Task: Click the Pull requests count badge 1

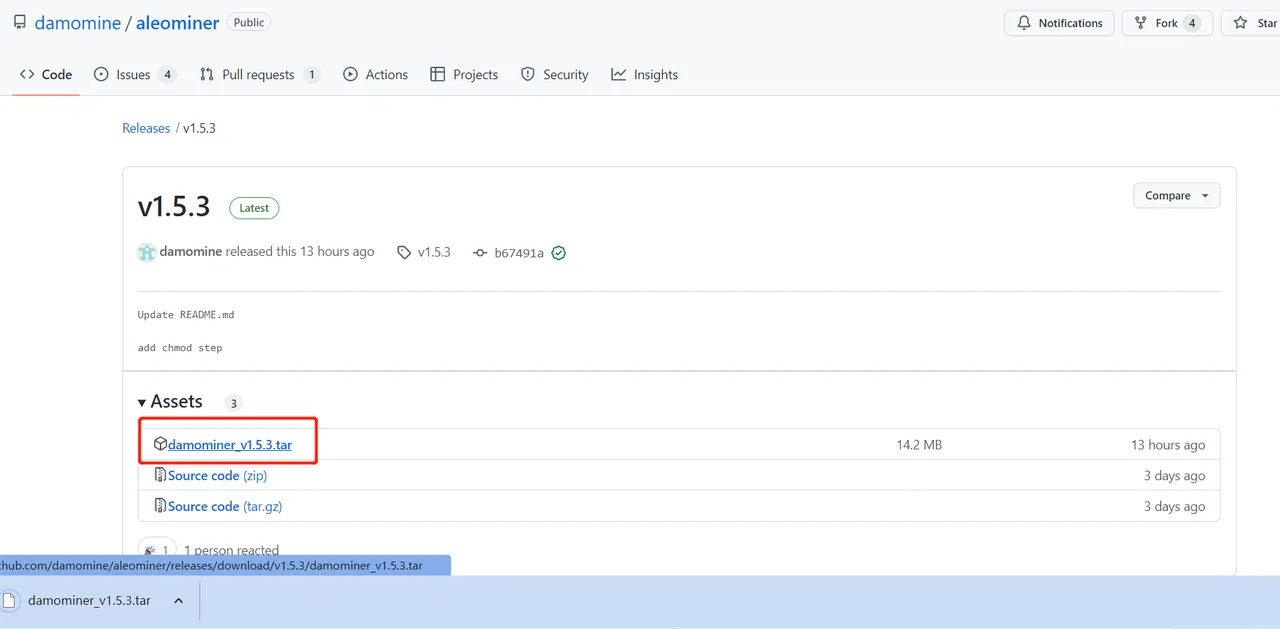Action: tap(311, 74)
